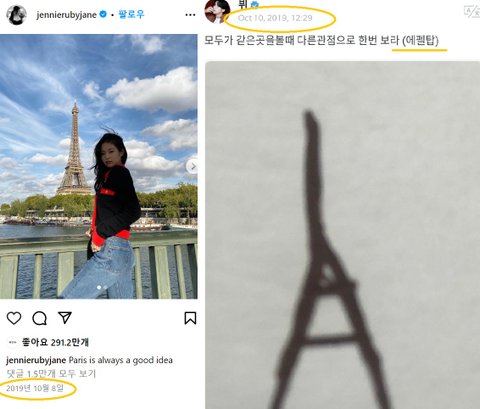Open the post date 2019년 10월 8일
480x409 pixels.
(x=35, y=388)
